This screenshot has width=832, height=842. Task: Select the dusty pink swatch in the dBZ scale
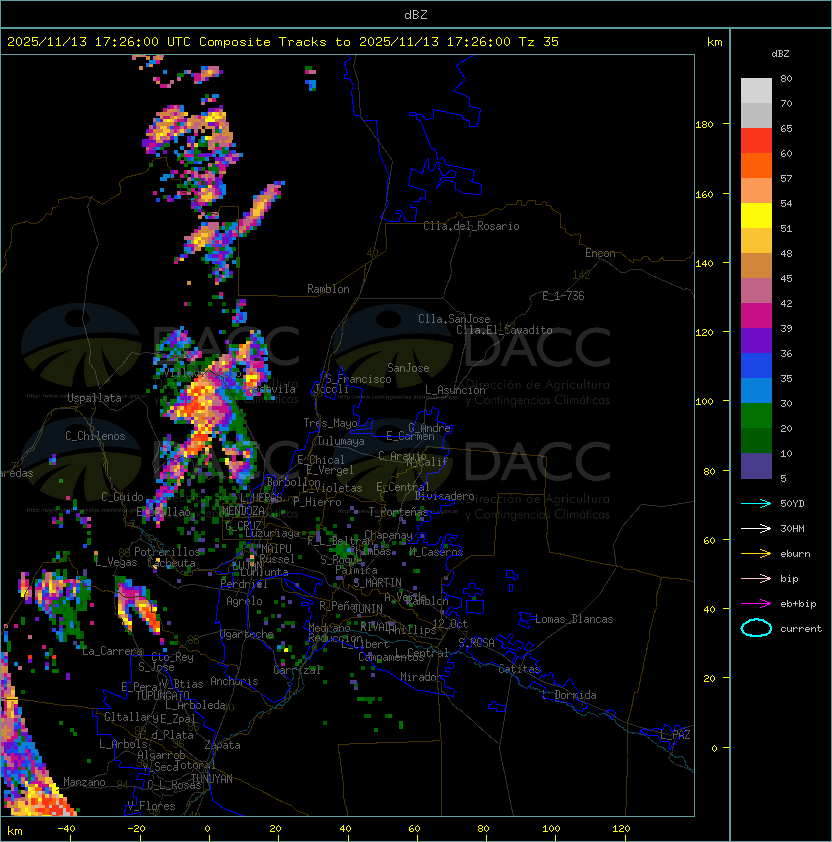(756, 291)
